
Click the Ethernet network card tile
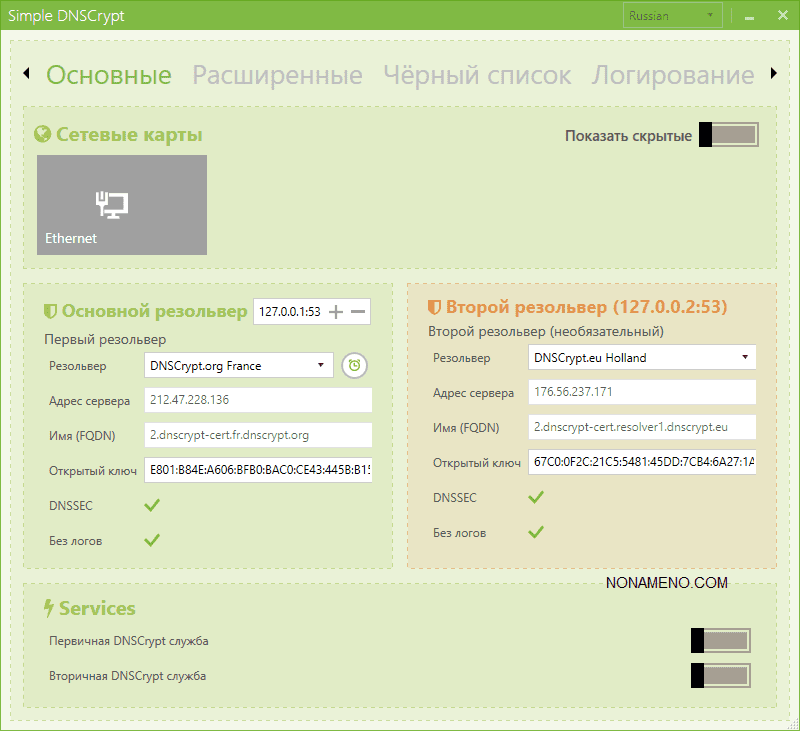click(x=122, y=205)
